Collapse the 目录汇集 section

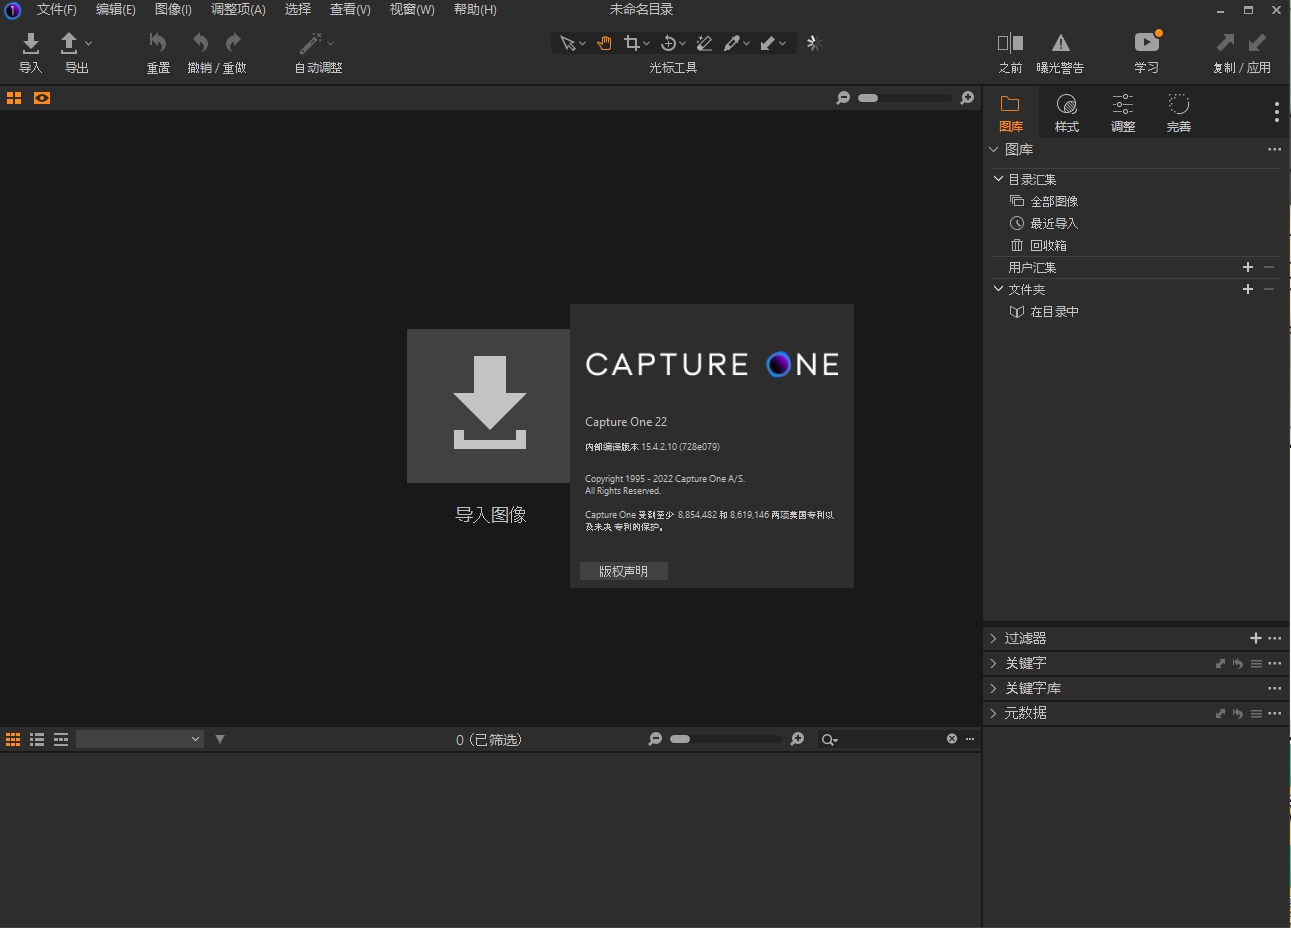coord(997,178)
